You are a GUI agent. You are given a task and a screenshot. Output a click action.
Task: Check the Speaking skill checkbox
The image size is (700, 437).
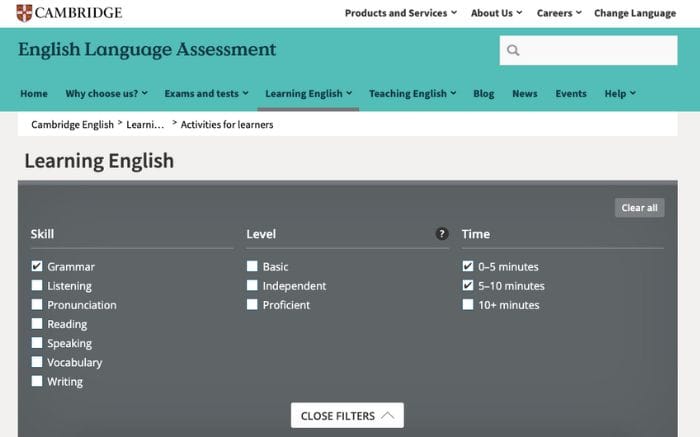pyautogui.click(x=37, y=343)
